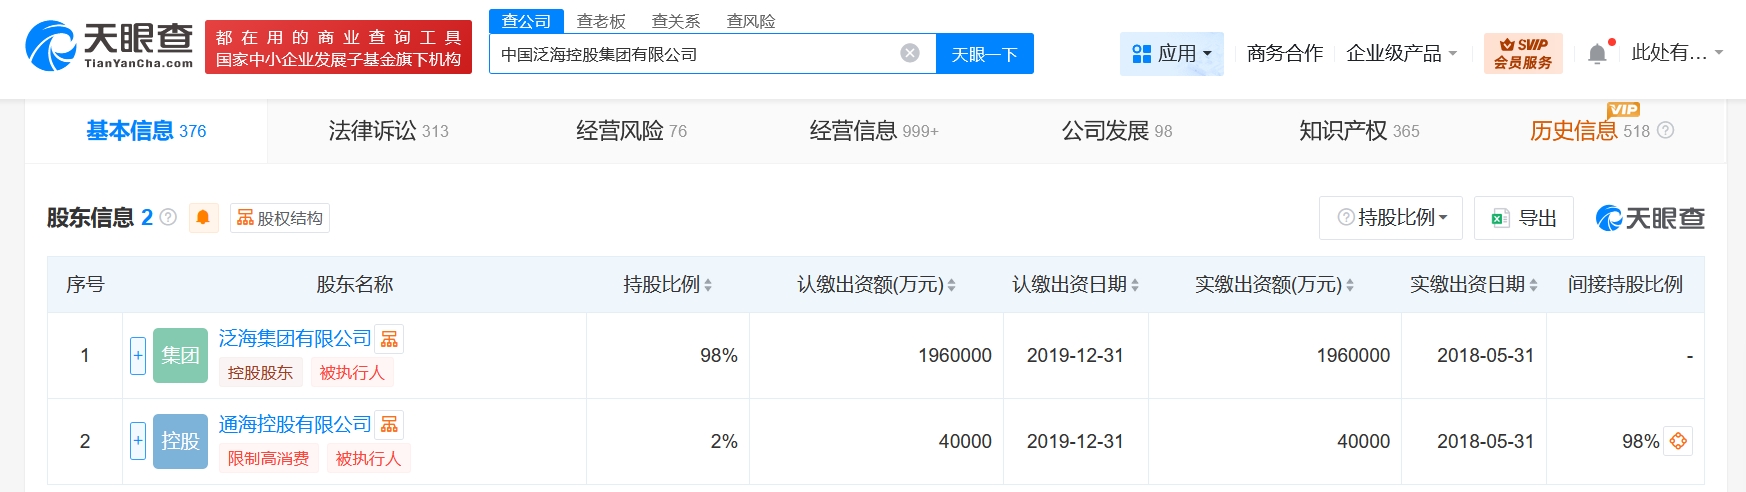Open equity structure icon beside 泛海集团有限公司

click(x=390, y=340)
